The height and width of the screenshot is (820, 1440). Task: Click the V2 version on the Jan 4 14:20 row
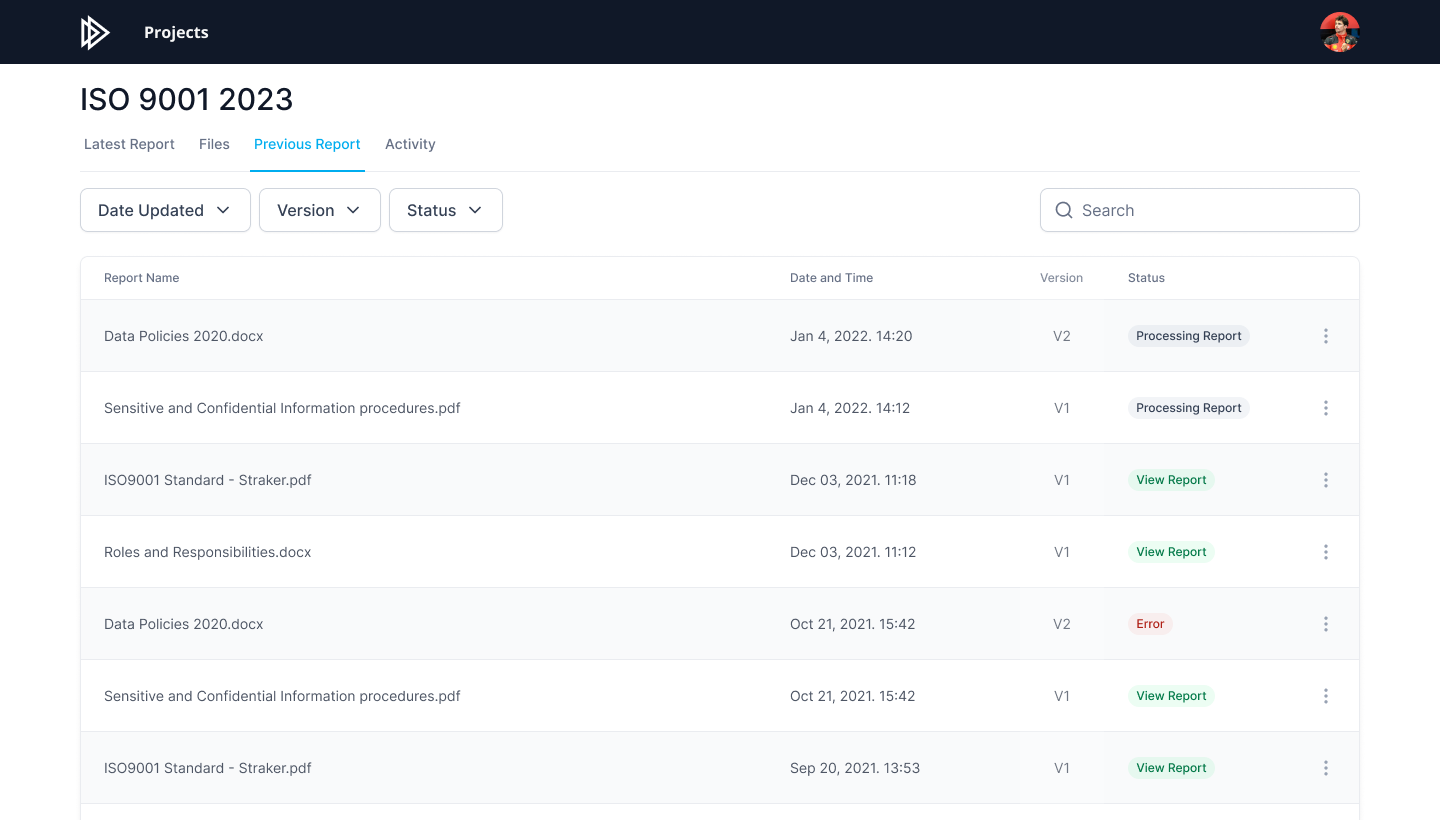1062,336
